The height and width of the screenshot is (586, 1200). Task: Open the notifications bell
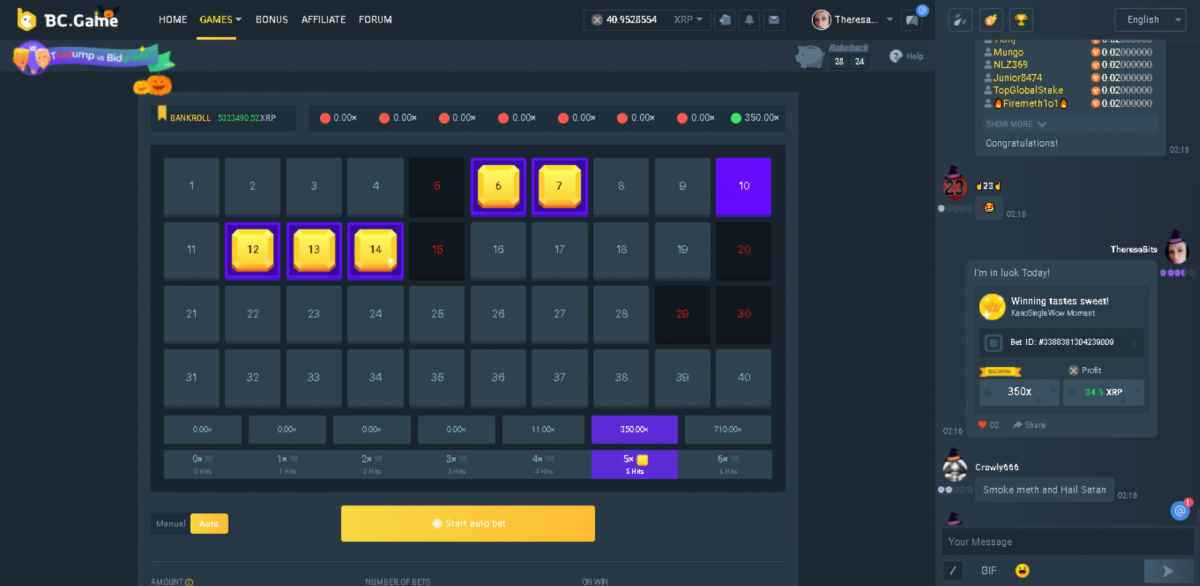(x=748, y=19)
